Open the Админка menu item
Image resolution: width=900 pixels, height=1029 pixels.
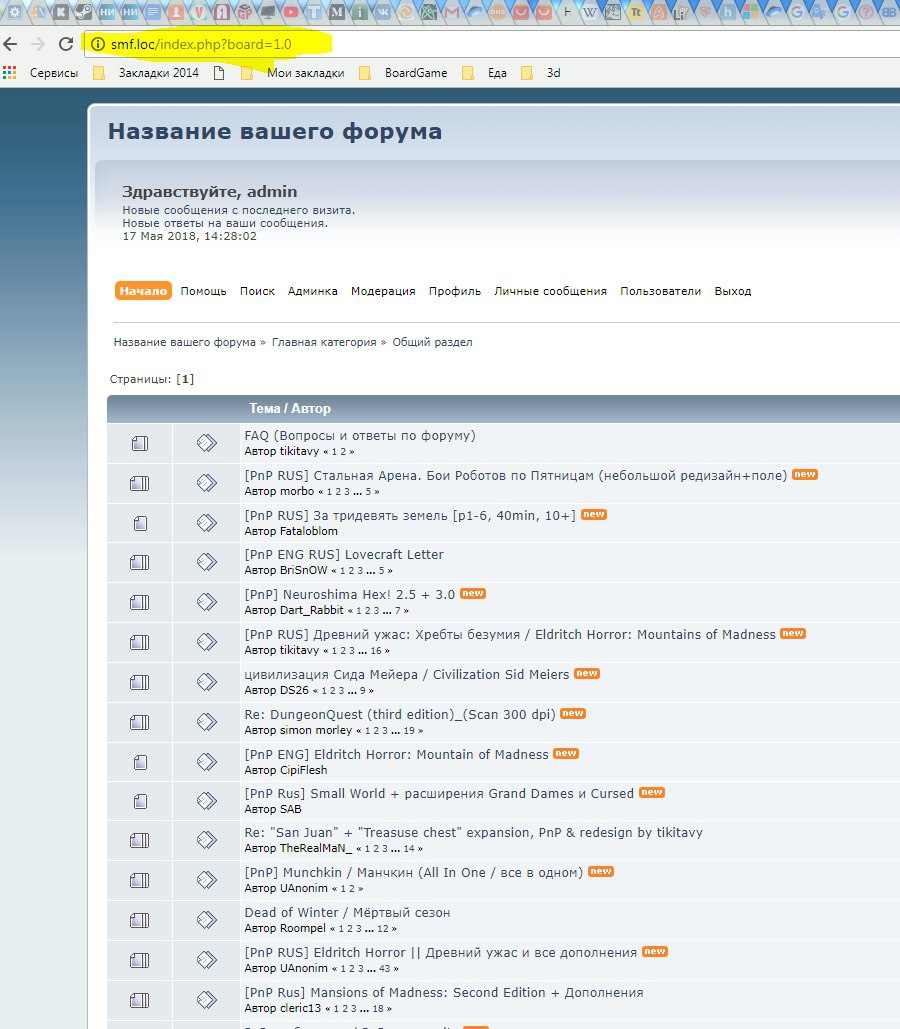[x=312, y=291]
